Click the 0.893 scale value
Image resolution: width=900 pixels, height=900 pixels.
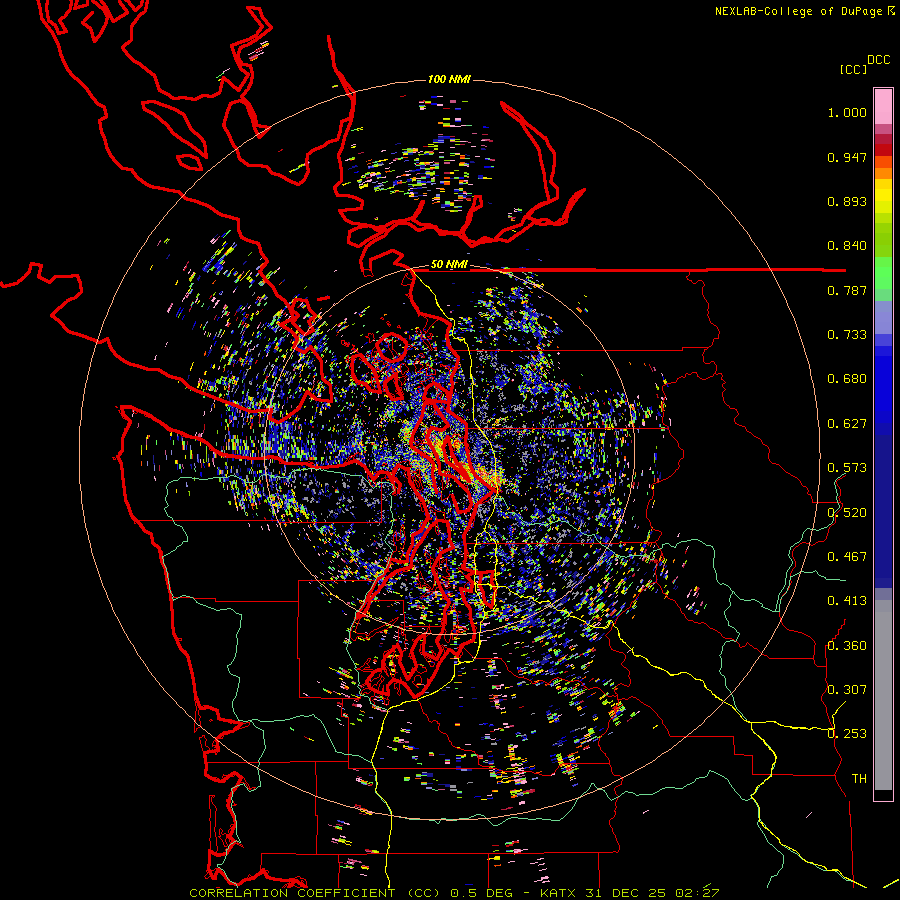[x=847, y=201]
